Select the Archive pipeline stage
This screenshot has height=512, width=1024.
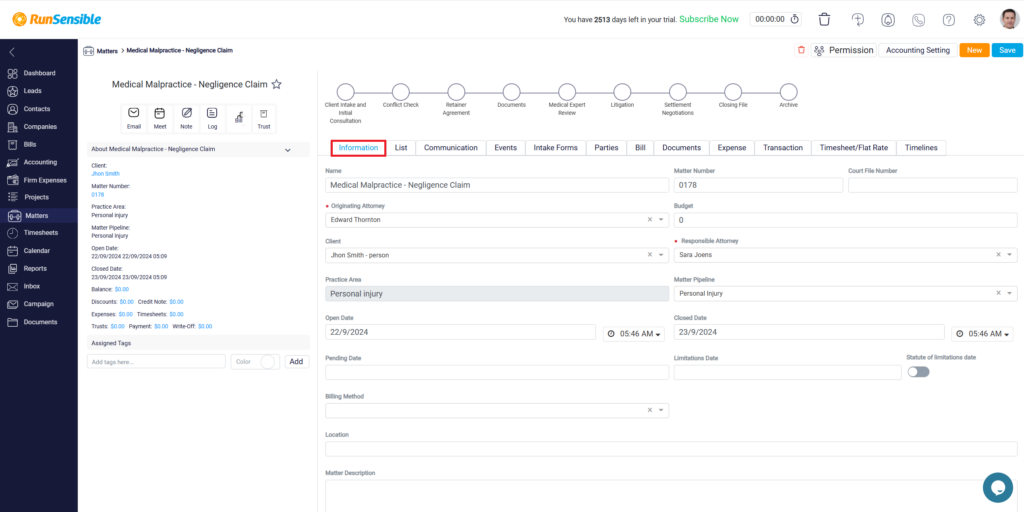[x=788, y=91]
